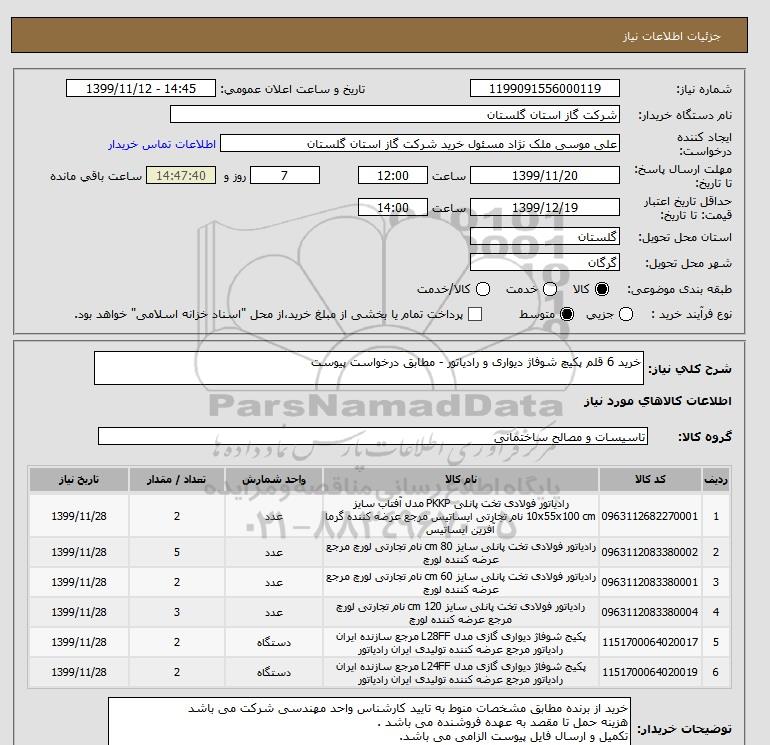Select product code 1151700064020019
The image size is (770, 745).
pyautogui.click(x=650, y=672)
